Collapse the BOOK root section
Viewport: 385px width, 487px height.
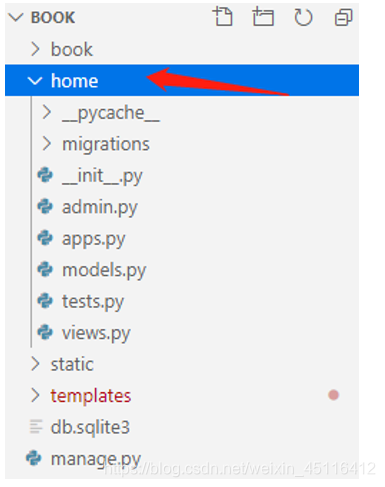point(16,17)
